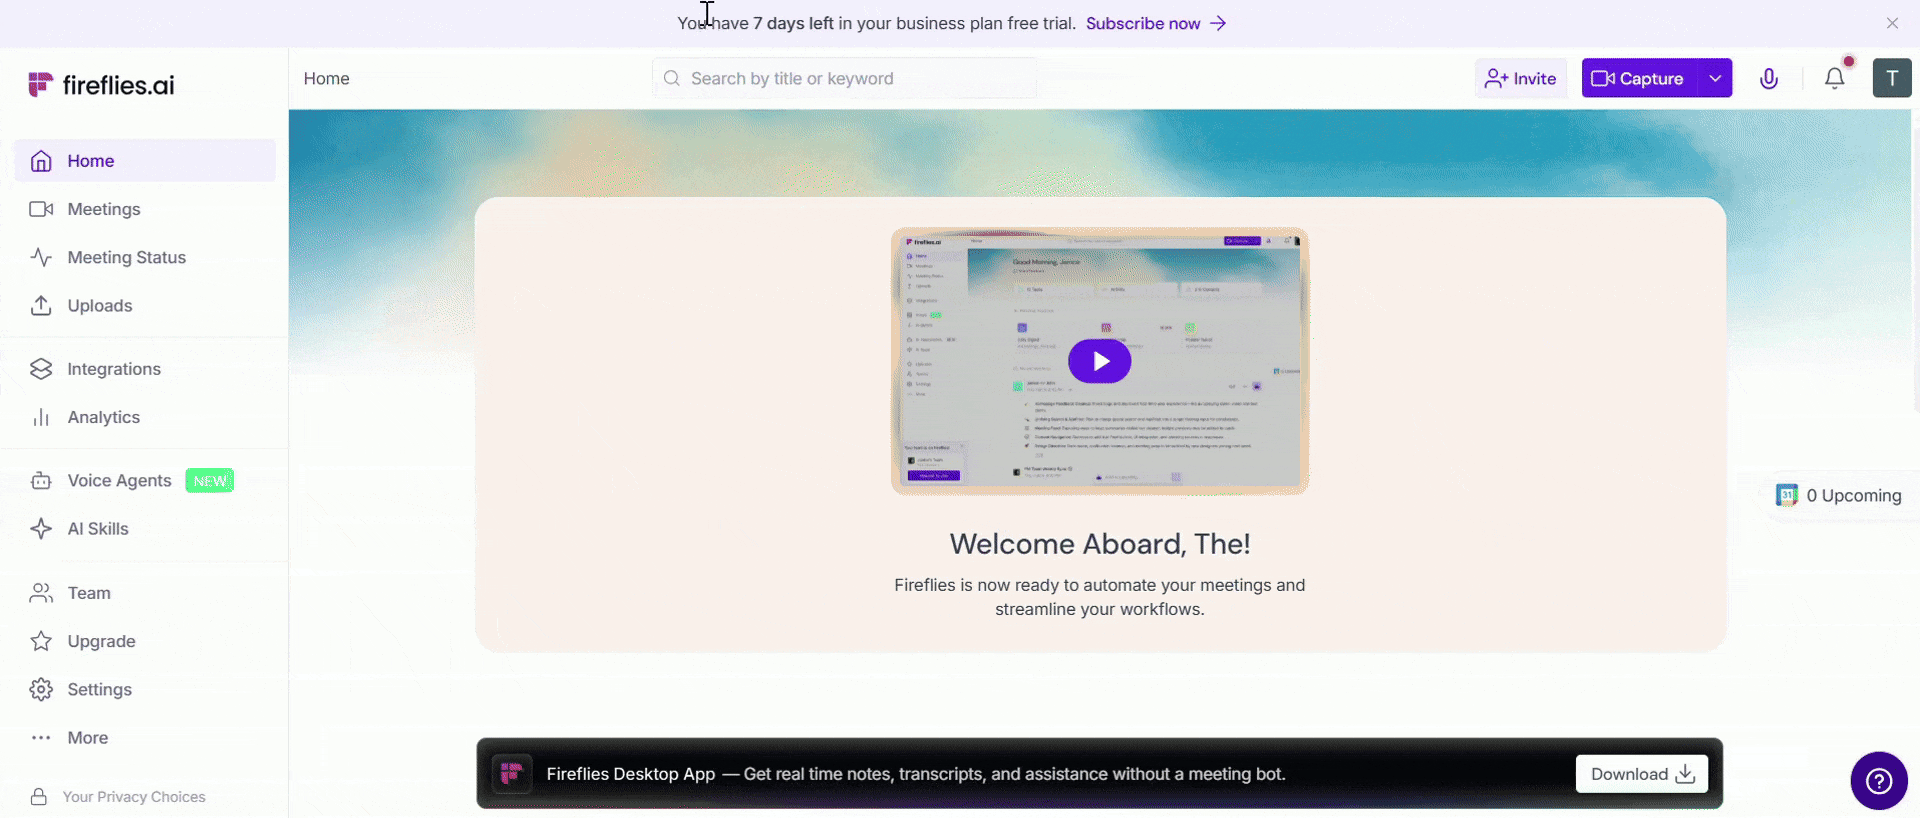Viewport: 1920px width, 818px height.
Task: Open the help question mark button
Action: point(1879,781)
